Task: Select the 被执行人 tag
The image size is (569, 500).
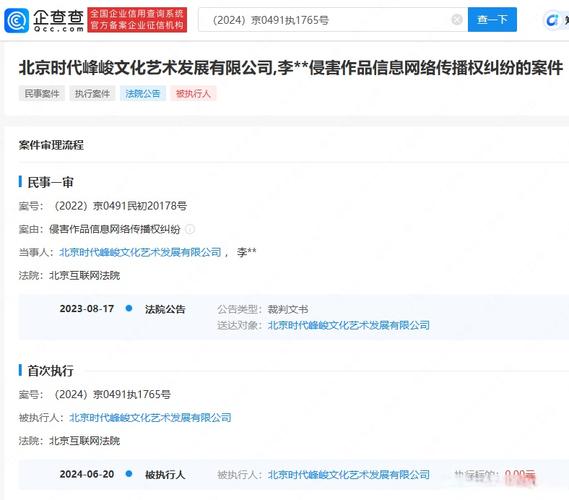Action: [x=193, y=94]
